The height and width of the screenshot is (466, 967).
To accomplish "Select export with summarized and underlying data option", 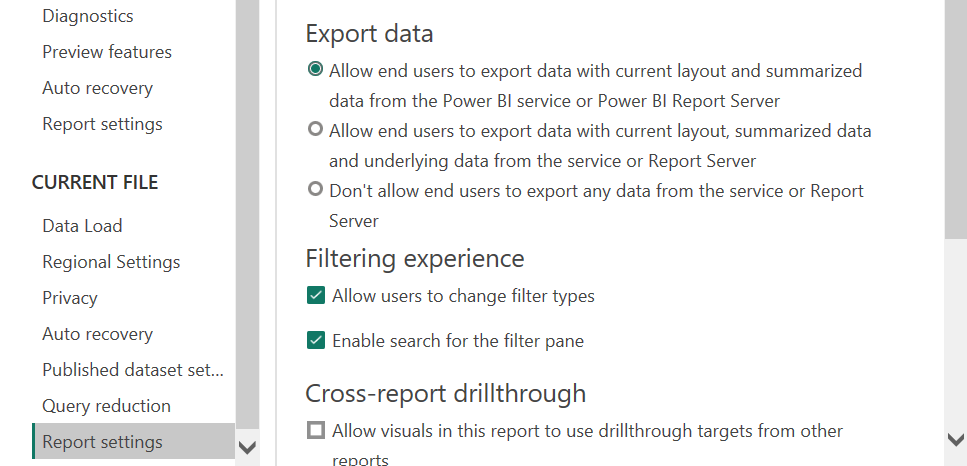I will pyautogui.click(x=315, y=129).
